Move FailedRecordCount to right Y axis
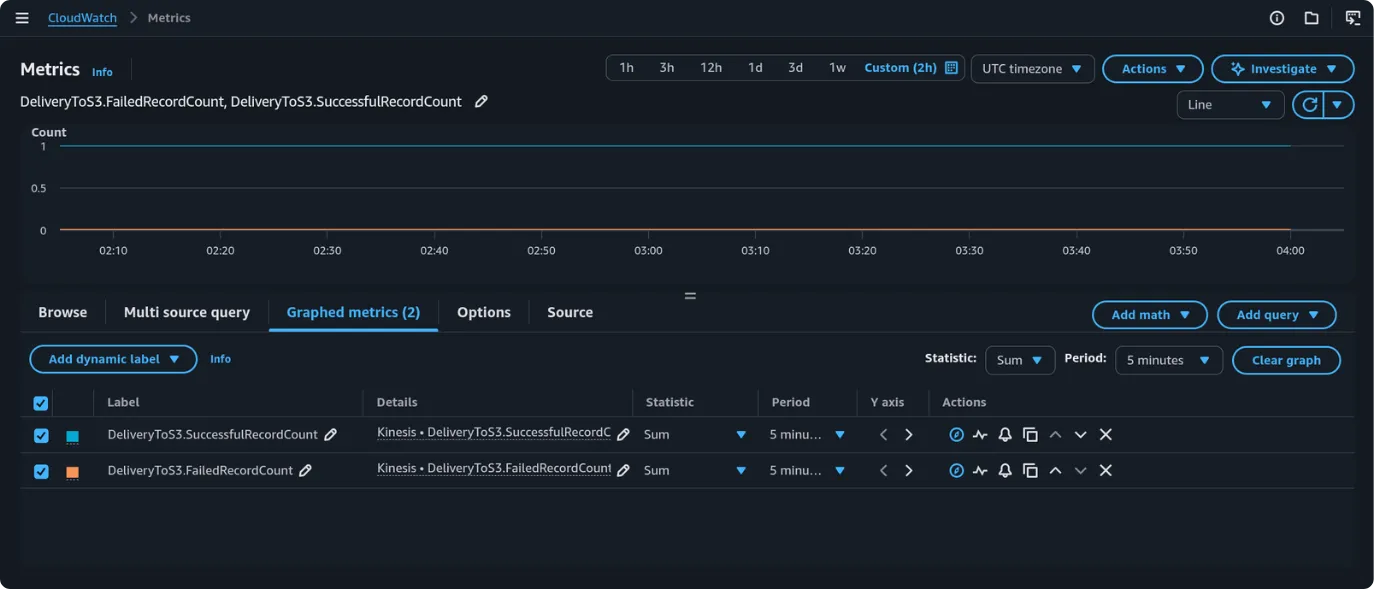 coord(908,470)
